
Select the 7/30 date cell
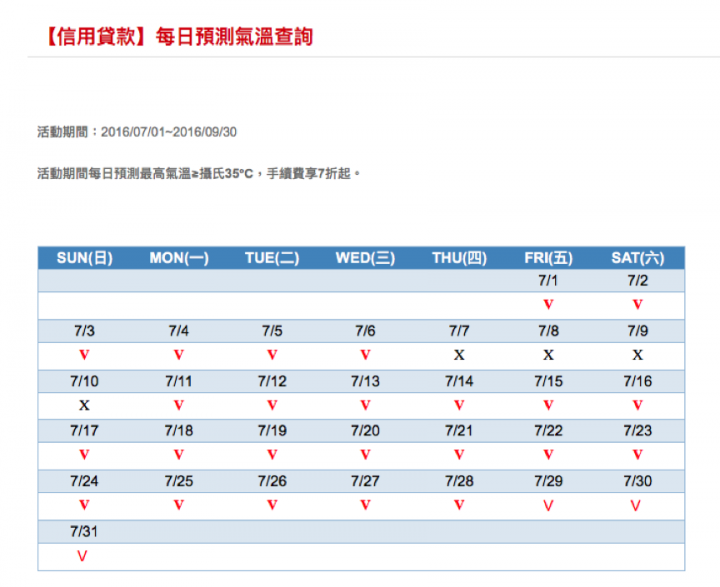coord(638,481)
